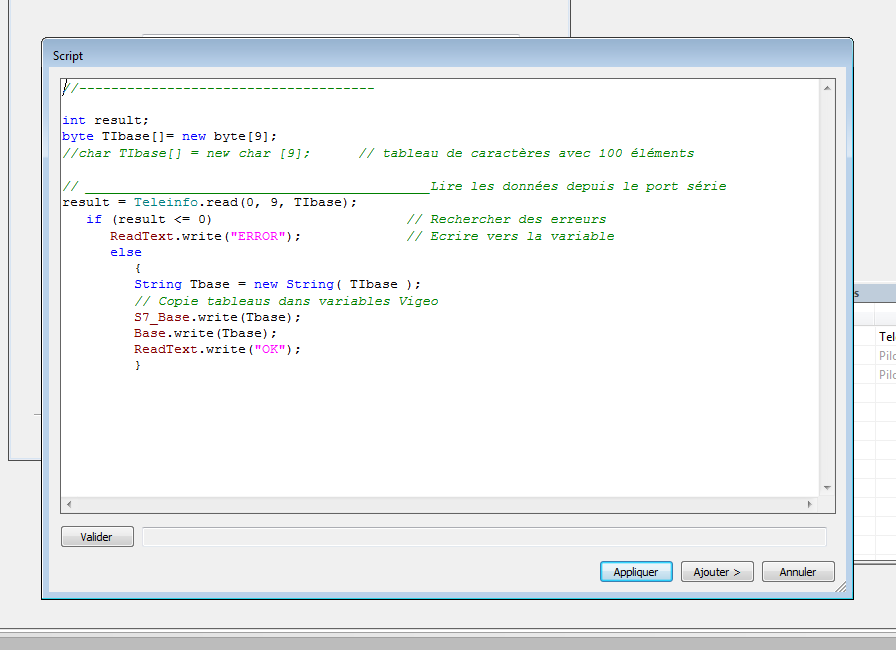Click the "ERROR" string in ReadText.write
The width and height of the screenshot is (896, 650).
click(260, 236)
